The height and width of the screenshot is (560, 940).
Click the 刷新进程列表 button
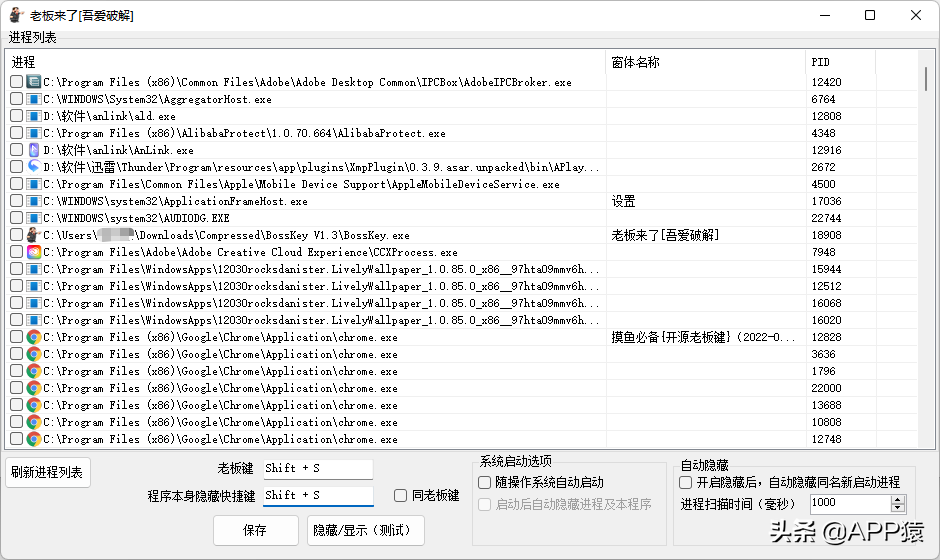(x=47, y=472)
